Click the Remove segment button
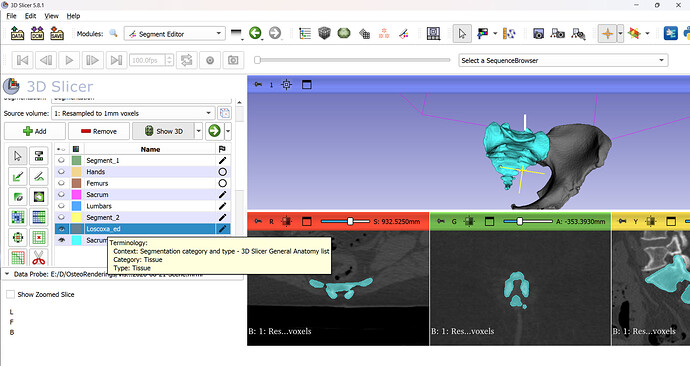 pos(99,131)
